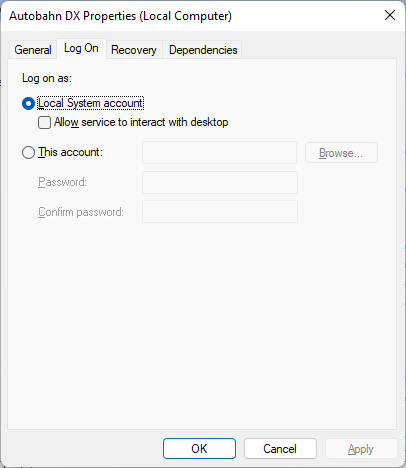Click the 'Password:' text label
406x468 pixels.
pos(62,182)
